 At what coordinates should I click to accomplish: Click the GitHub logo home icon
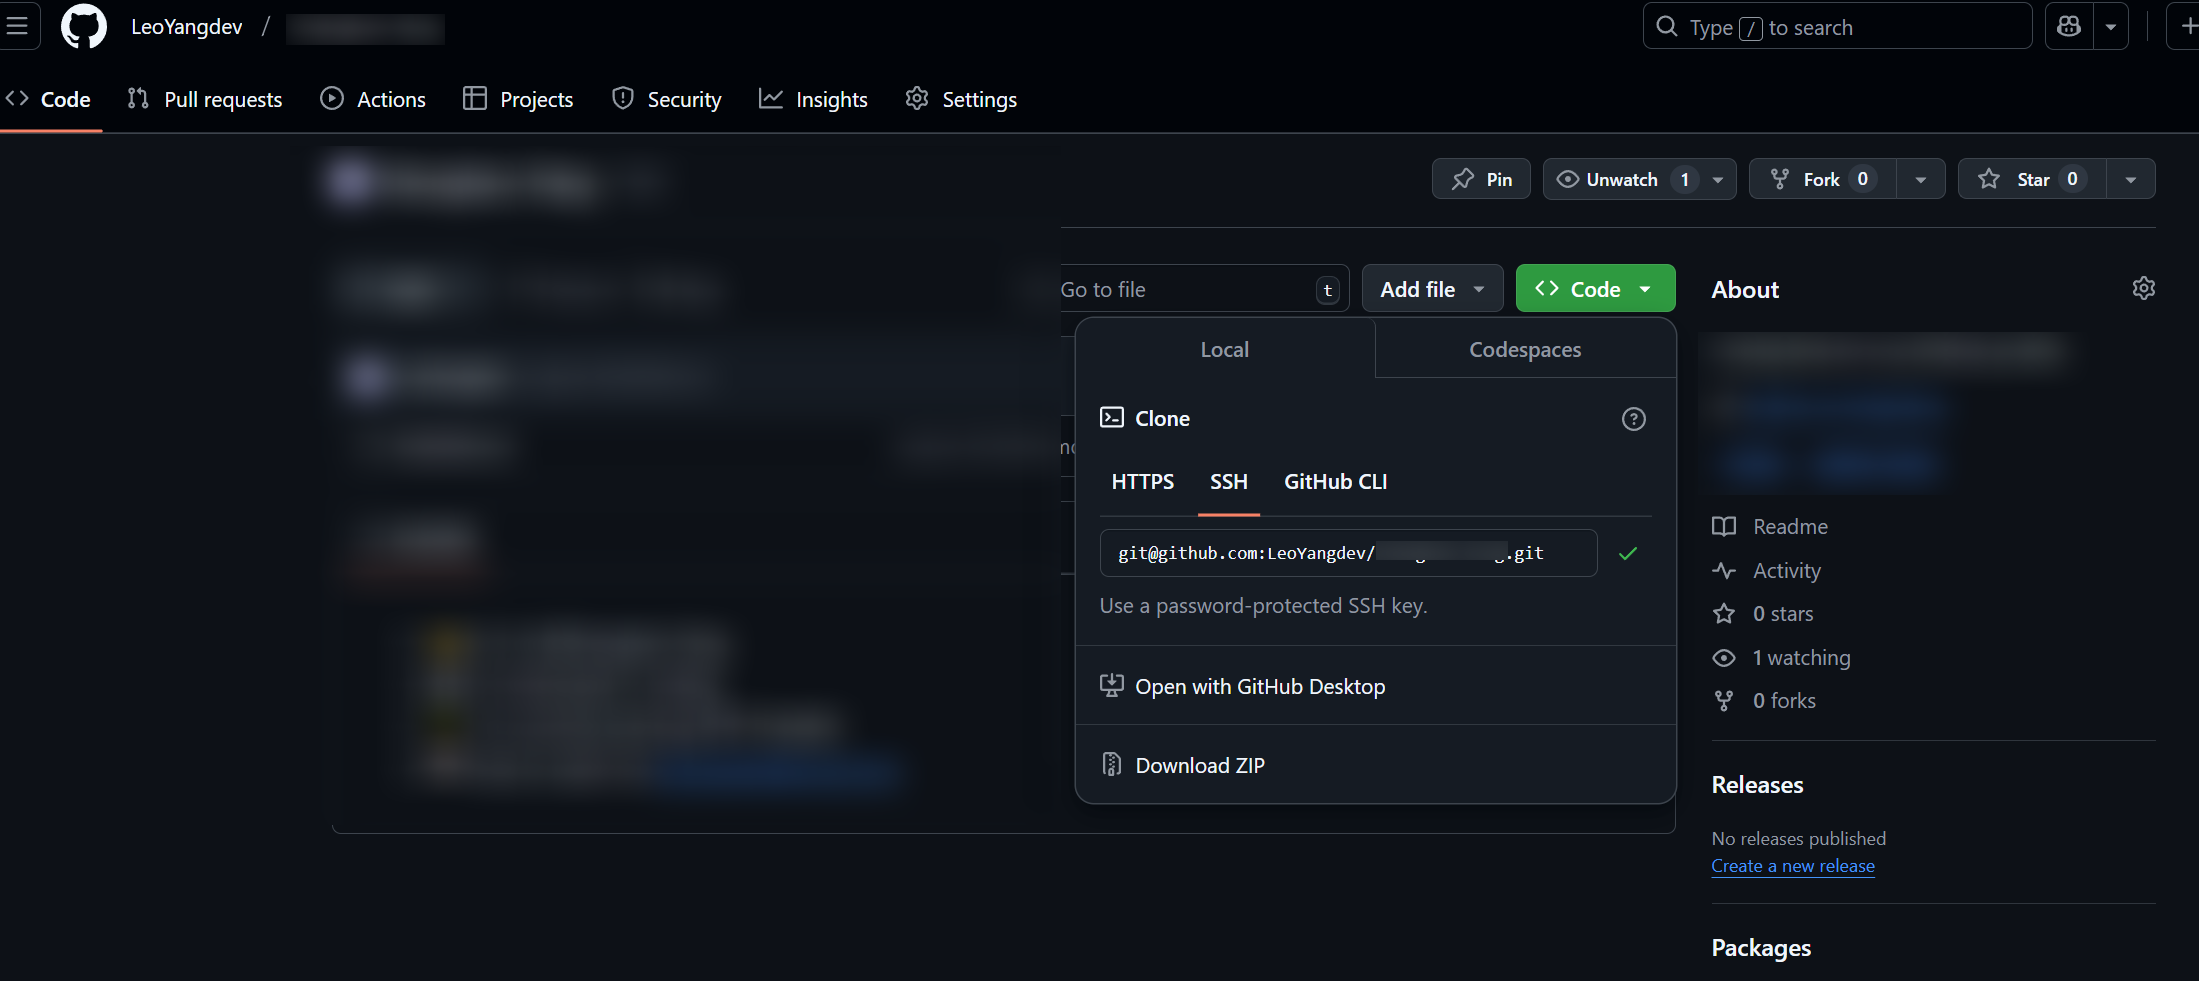click(x=83, y=27)
